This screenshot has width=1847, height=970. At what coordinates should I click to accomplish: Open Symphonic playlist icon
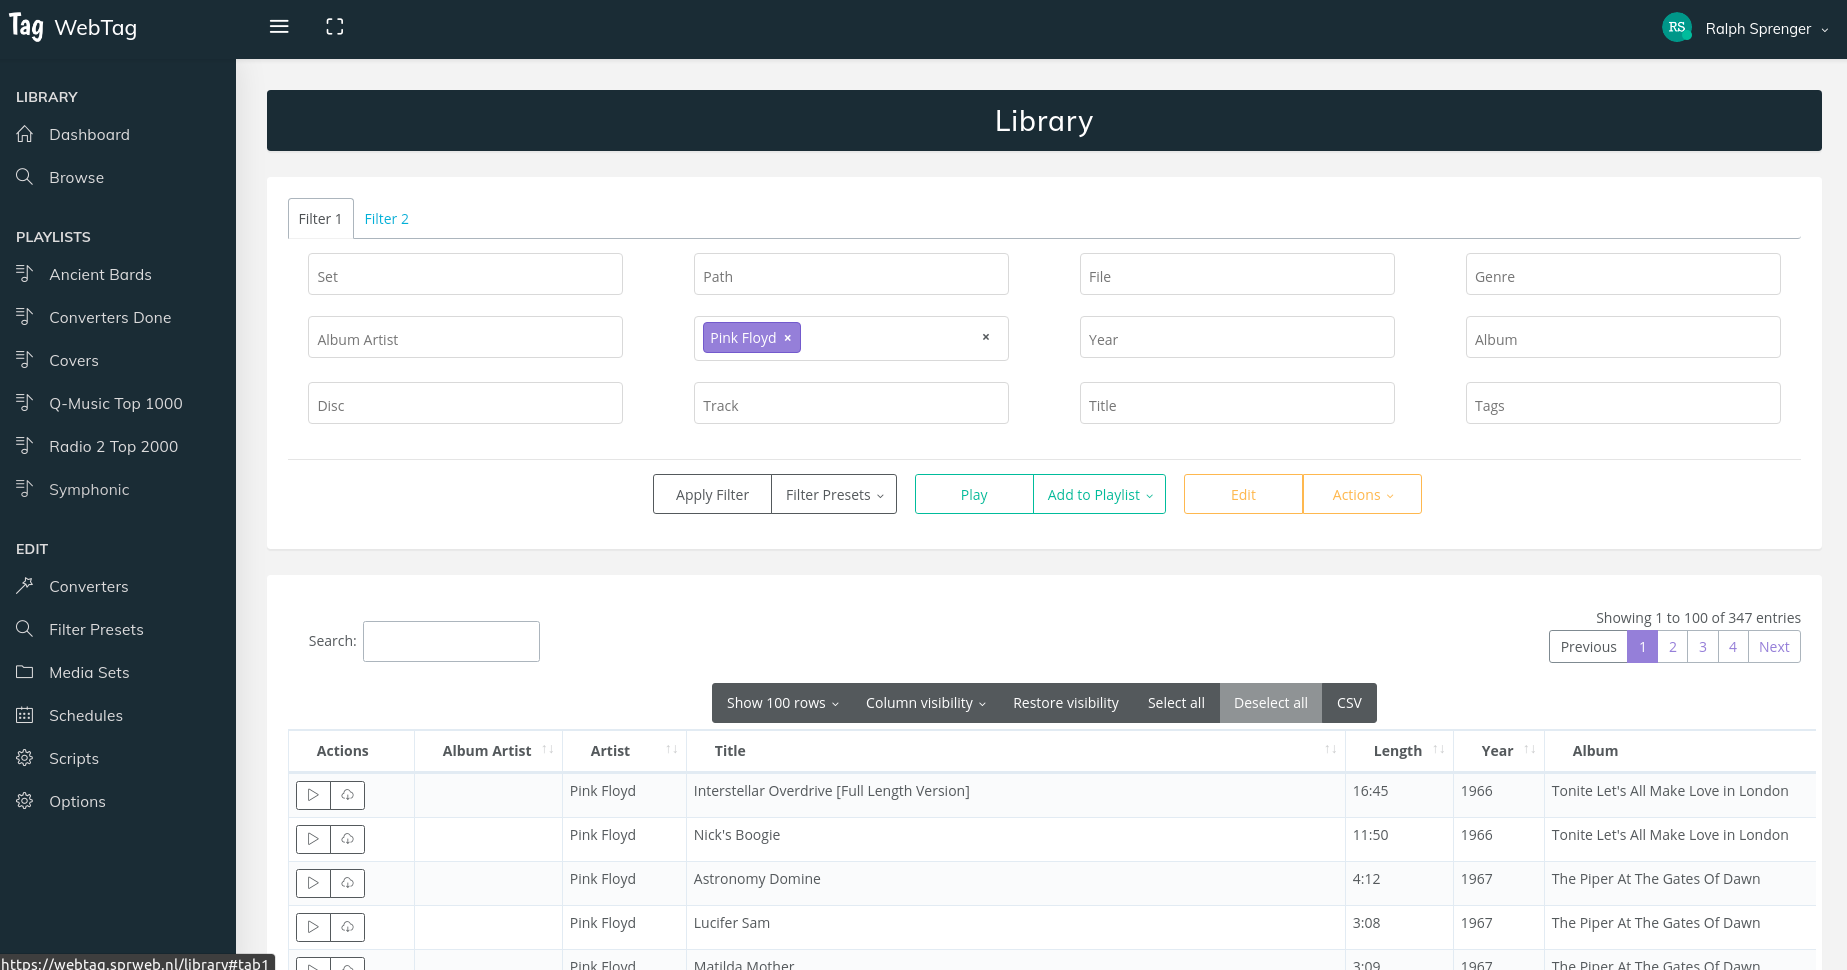click(x=25, y=489)
